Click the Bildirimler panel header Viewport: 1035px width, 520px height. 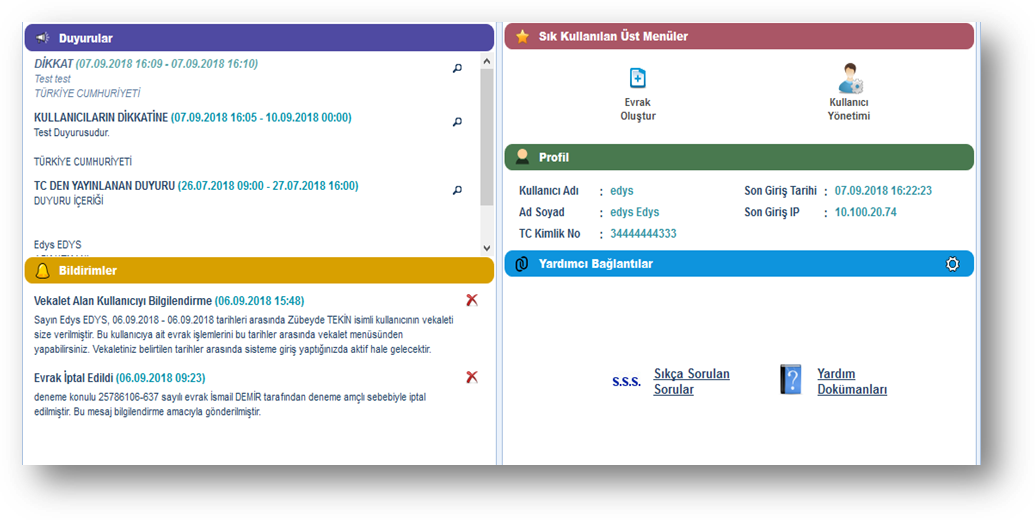tap(259, 270)
